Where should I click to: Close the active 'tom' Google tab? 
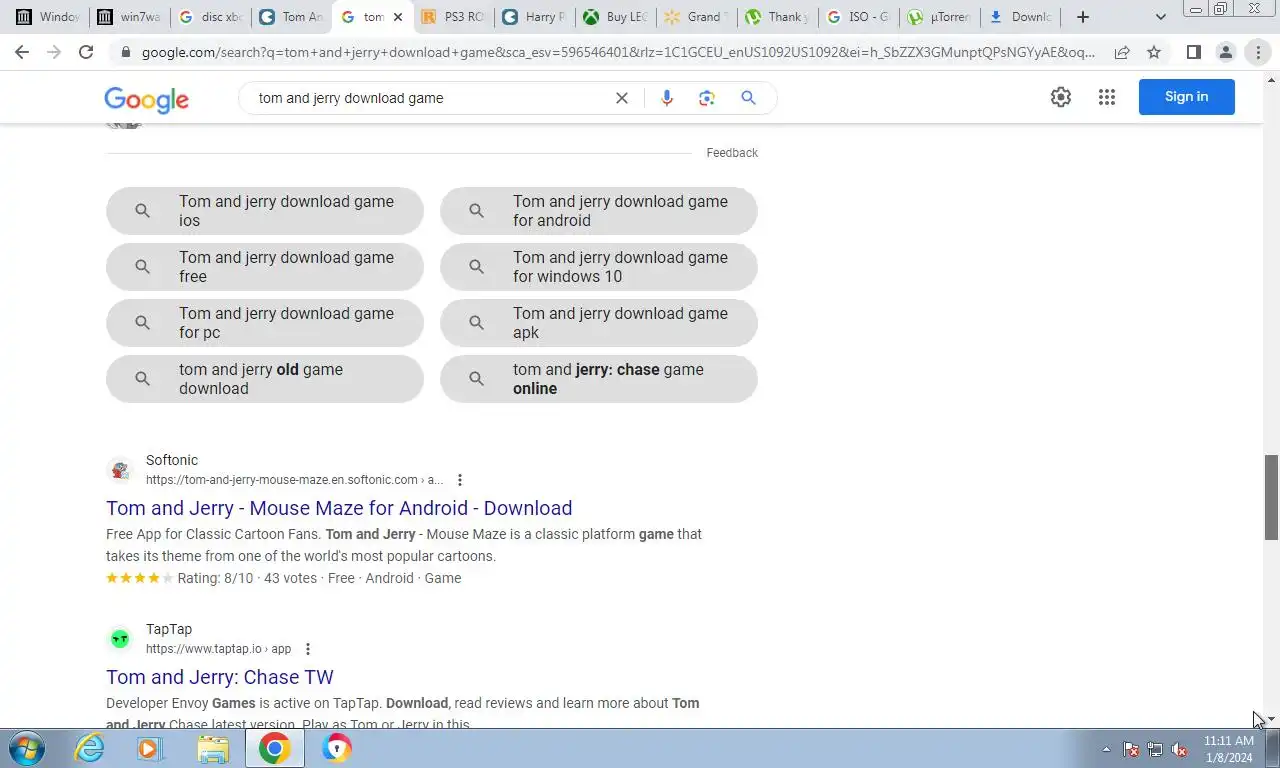point(398,17)
